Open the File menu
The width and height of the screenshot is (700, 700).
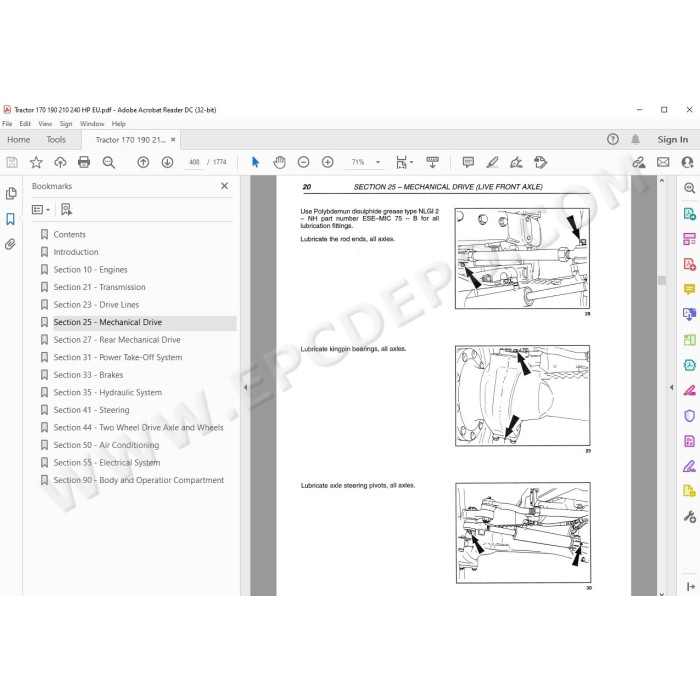7,124
